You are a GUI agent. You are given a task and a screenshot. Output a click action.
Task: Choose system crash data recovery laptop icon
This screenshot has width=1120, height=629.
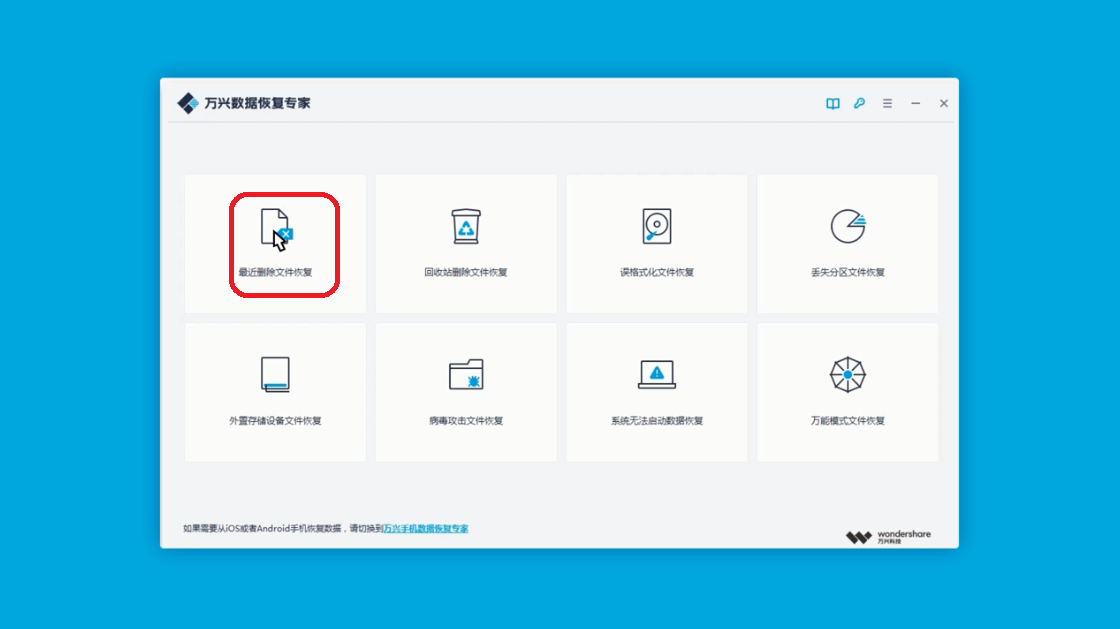(x=656, y=374)
